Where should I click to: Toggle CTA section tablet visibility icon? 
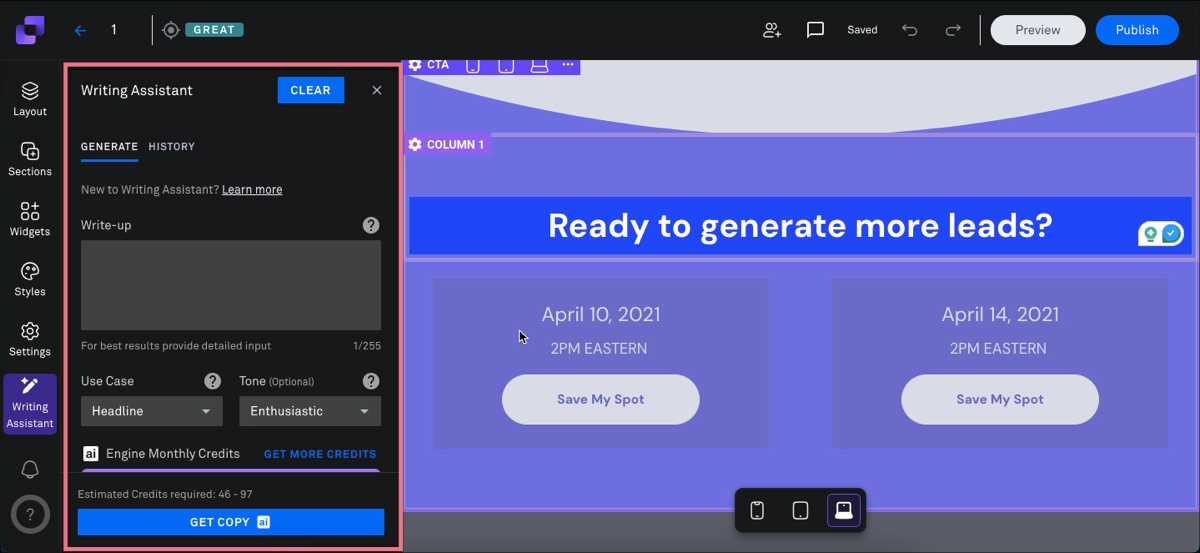506,65
